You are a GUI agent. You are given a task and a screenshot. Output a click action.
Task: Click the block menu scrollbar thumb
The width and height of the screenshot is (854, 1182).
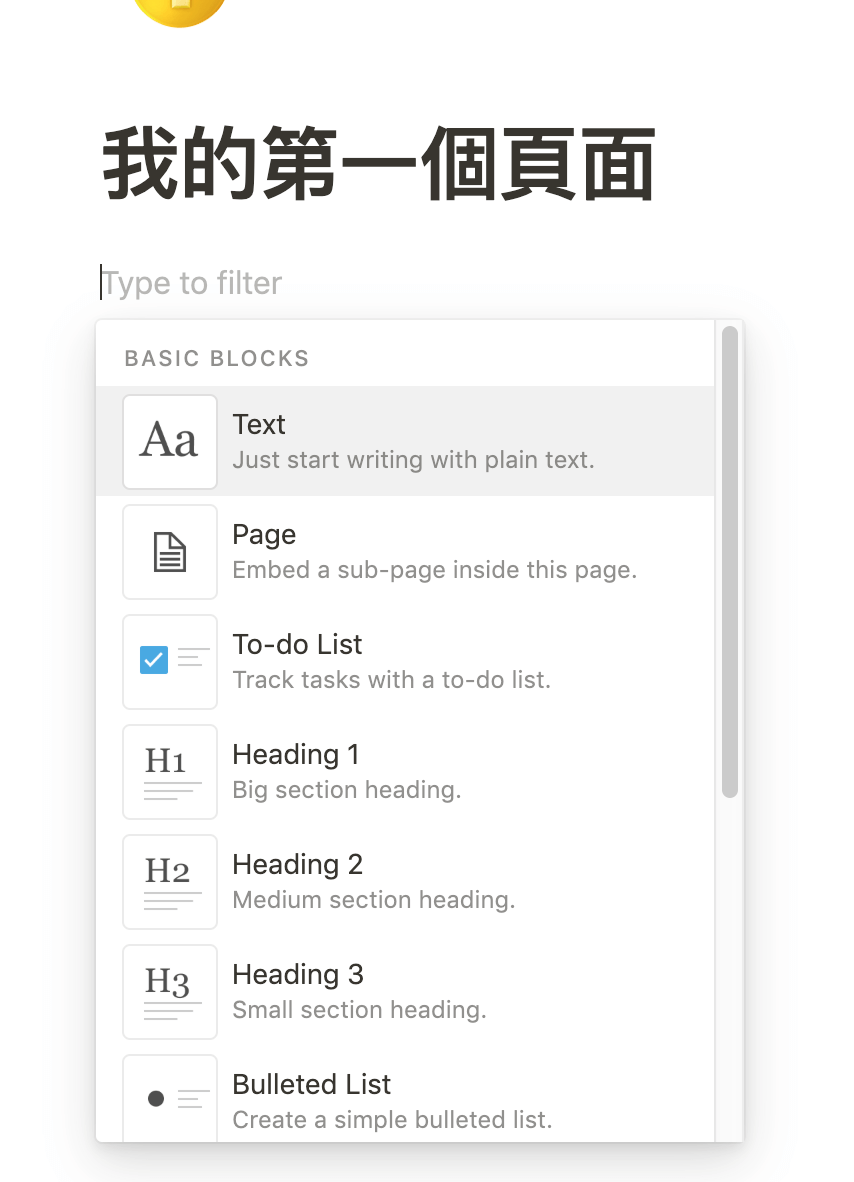pos(730,560)
